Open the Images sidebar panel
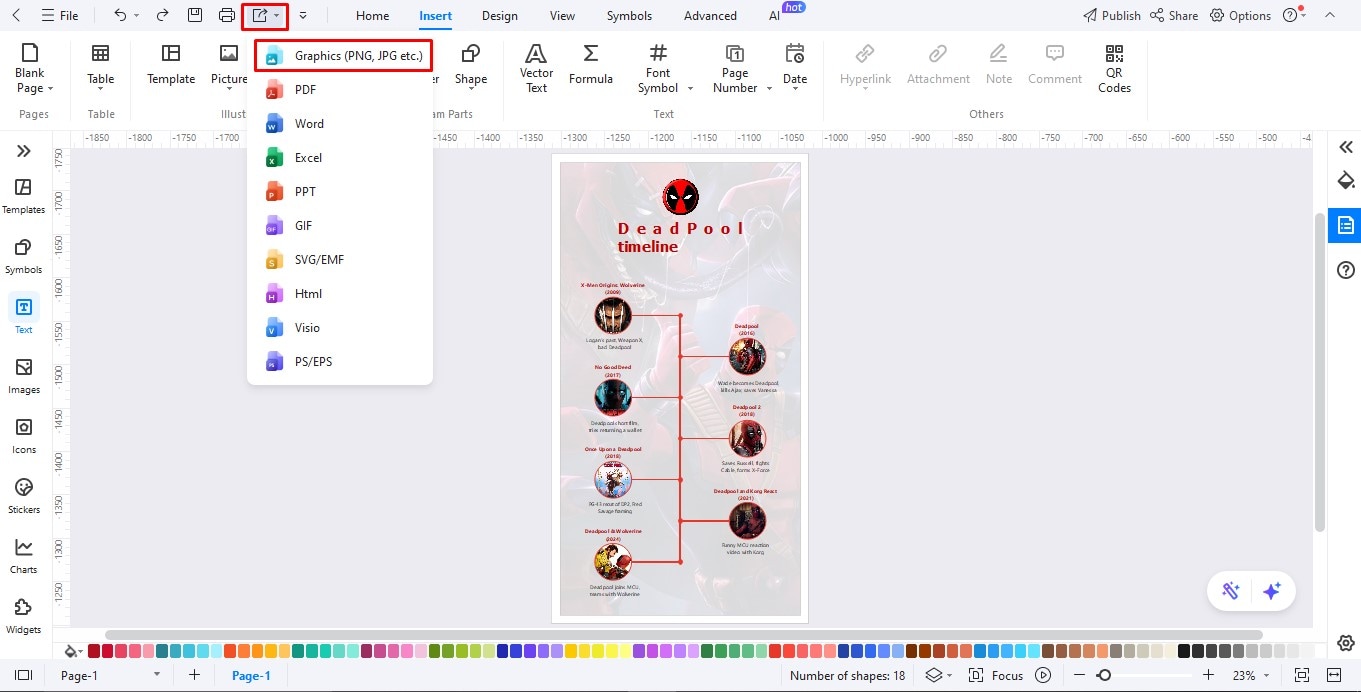The image size is (1361, 692). (24, 376)
